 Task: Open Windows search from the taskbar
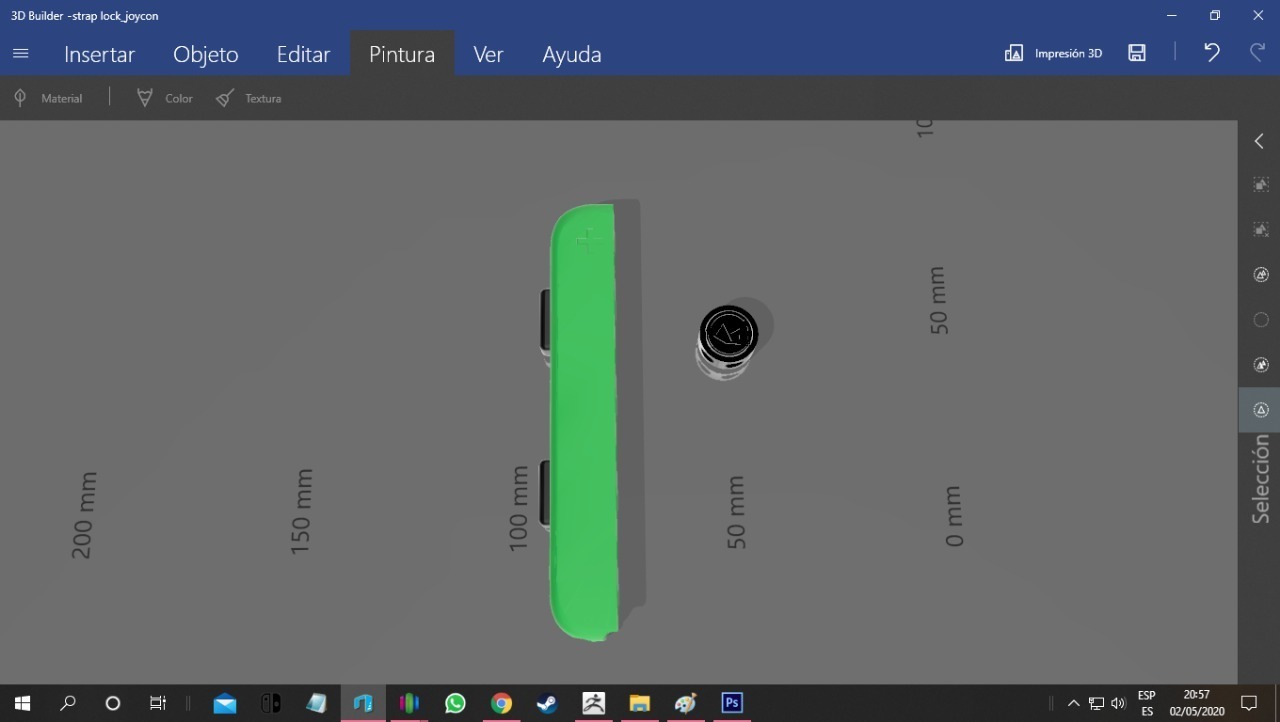point(68,703)
